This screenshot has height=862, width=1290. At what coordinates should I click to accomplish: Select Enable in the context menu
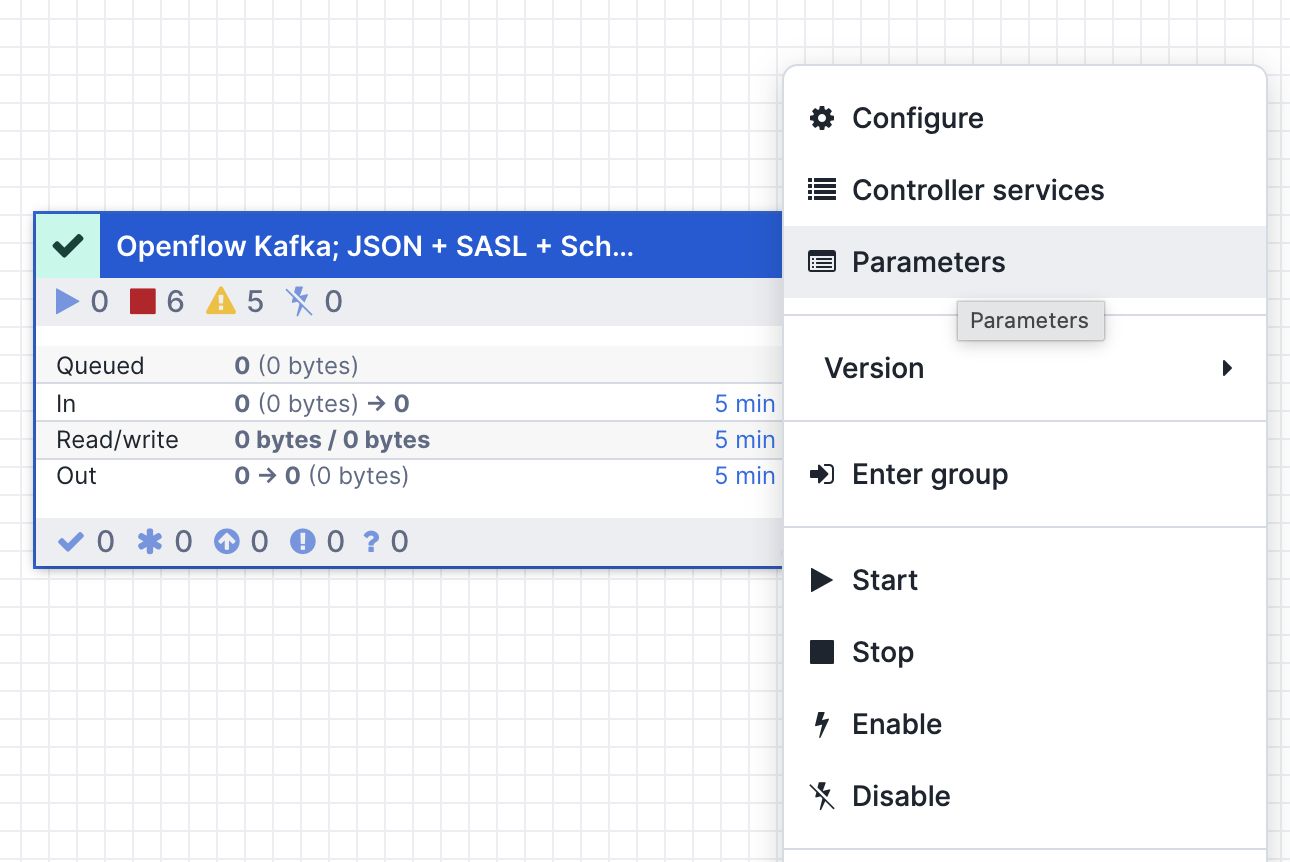(x=1025, y=724)
